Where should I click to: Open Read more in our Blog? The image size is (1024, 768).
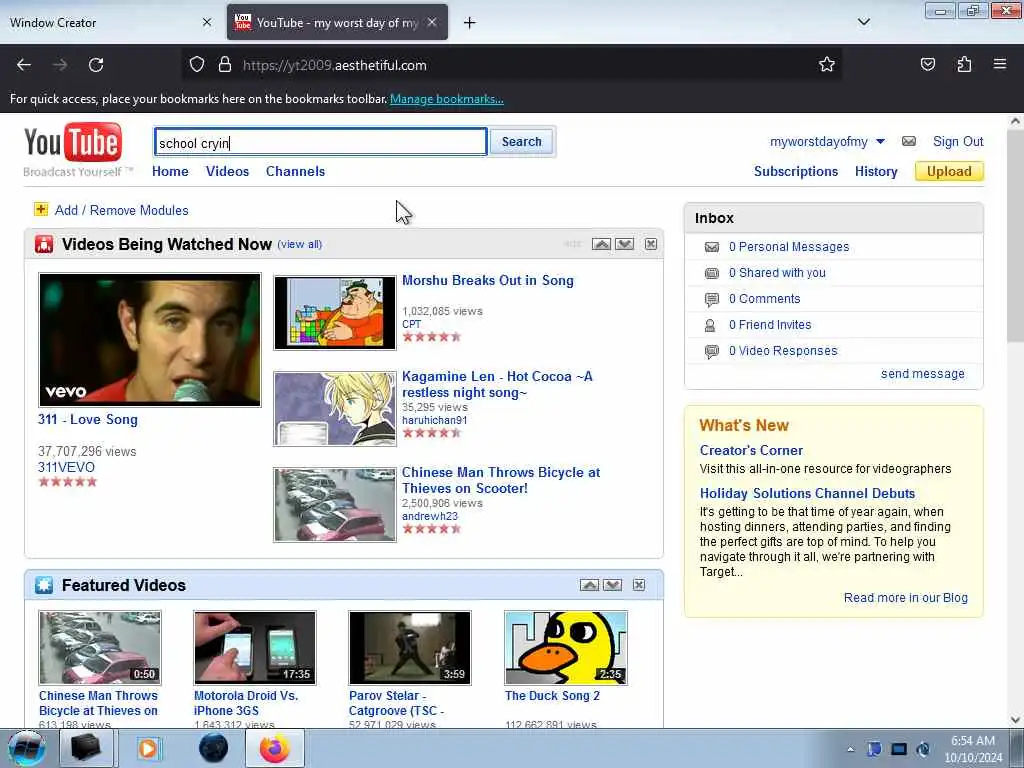[x=905, y=598]
